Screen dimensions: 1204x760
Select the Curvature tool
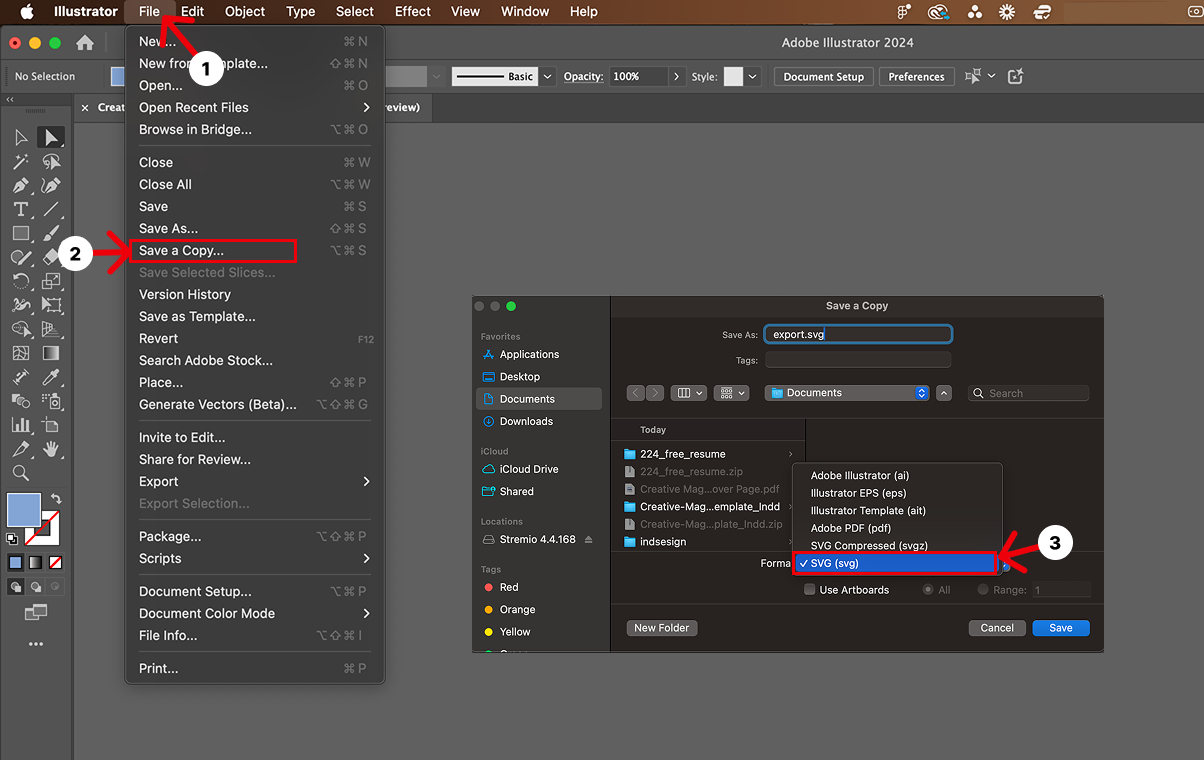click(51, 185)
